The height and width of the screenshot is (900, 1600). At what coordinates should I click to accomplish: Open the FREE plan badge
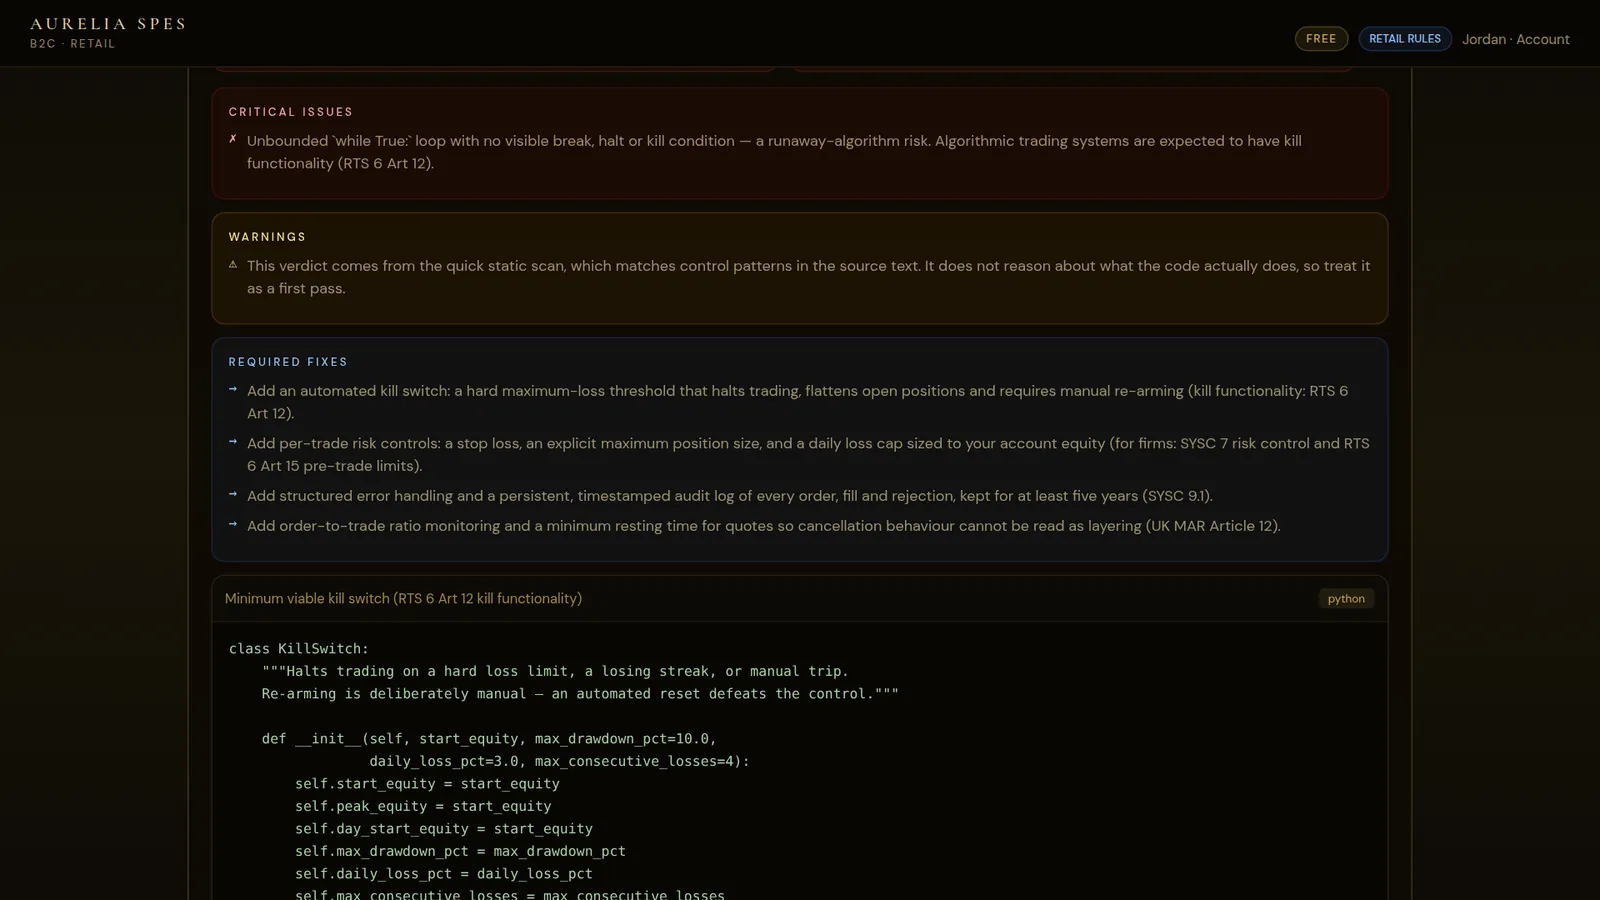1321,39
